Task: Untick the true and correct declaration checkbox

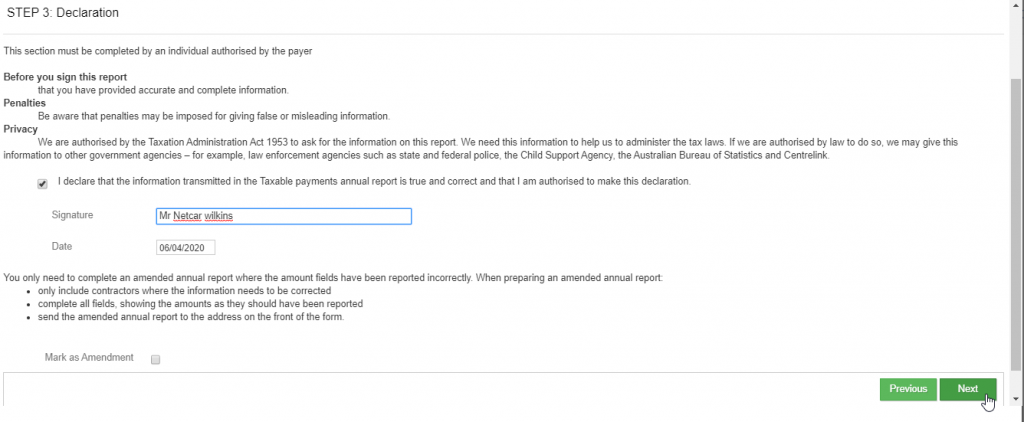Action: point(42,184)
